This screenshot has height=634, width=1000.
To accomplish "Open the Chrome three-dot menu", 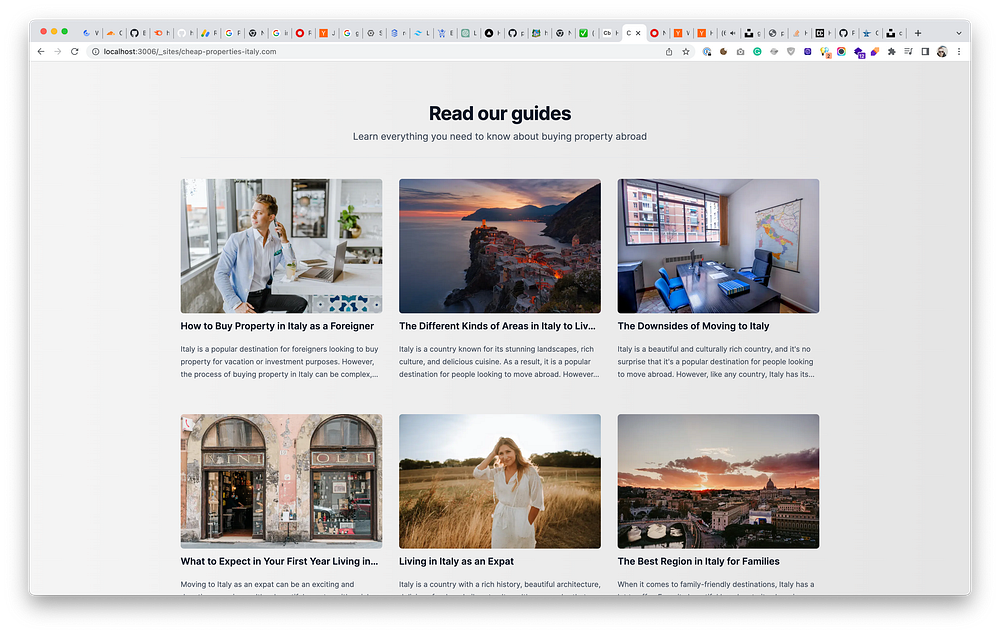I will (x=959, y=52).
